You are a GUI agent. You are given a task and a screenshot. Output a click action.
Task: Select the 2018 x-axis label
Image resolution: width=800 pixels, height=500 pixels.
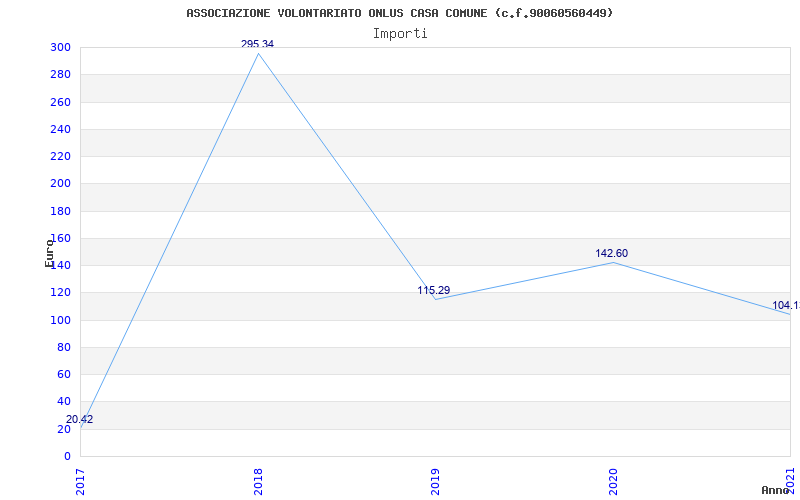tap(258, 482)
